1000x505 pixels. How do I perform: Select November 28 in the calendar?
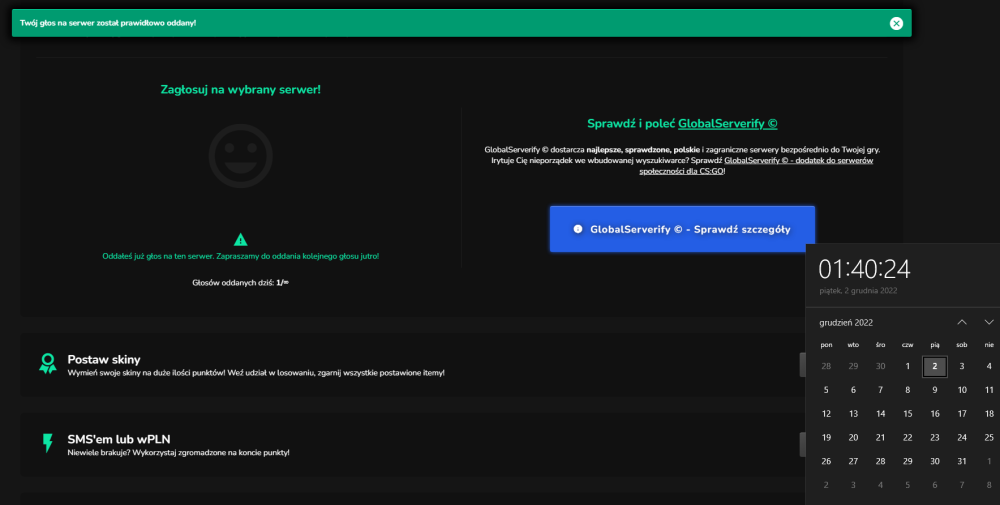click(x=826, y=366)
